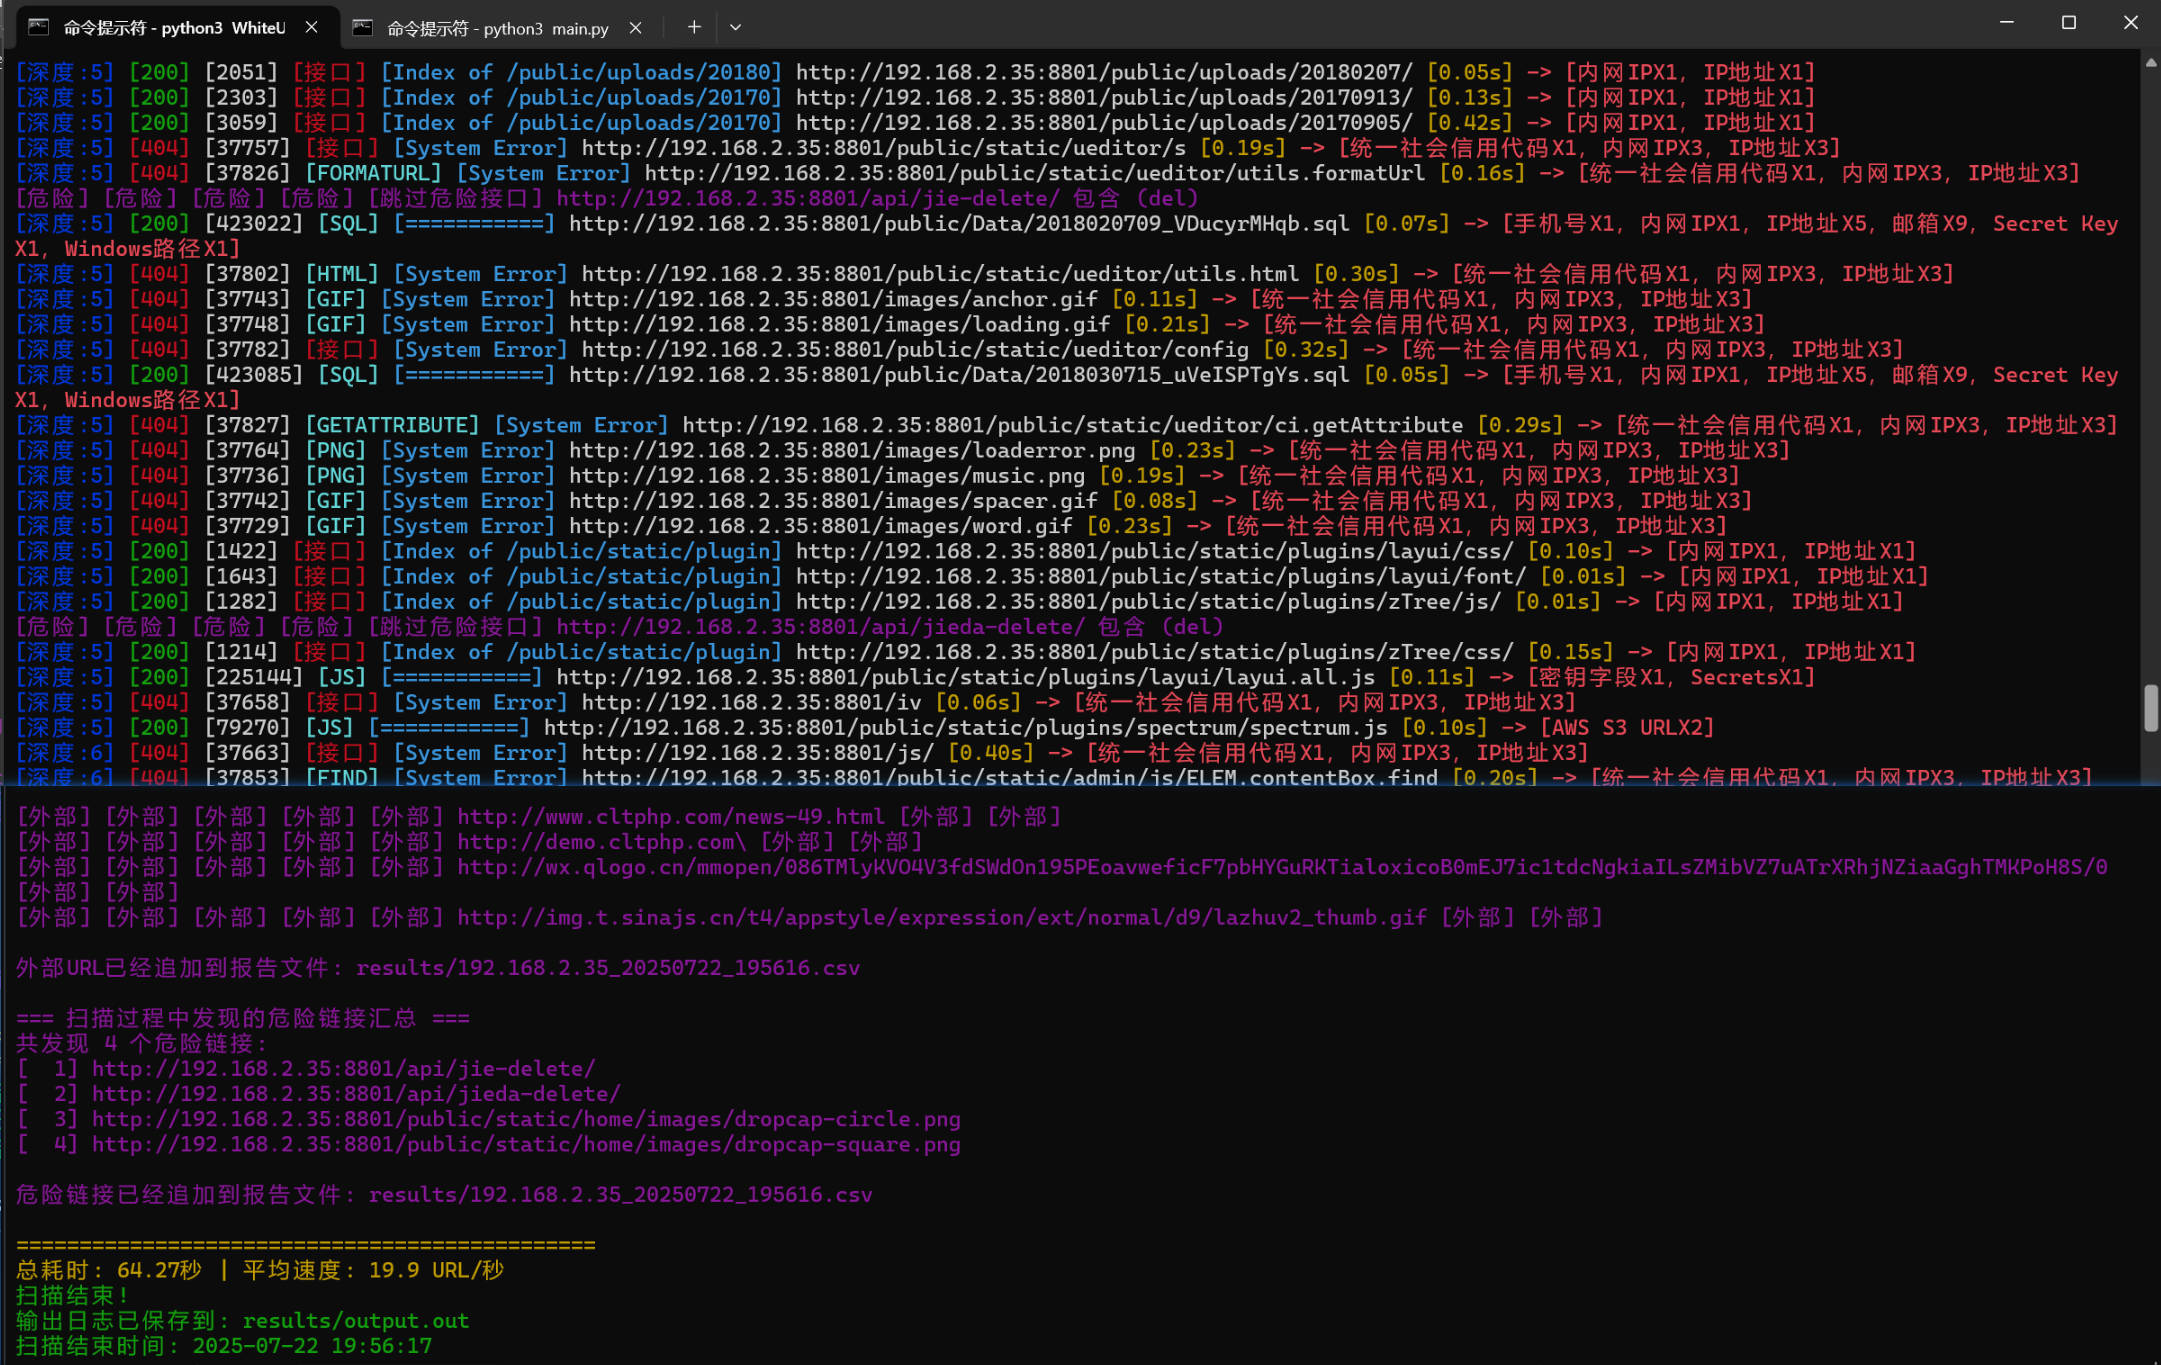The width and height of the screenshot is (2161, 1365).
Task: Open a new terminal tab with the plus icon
Action: 694,27
